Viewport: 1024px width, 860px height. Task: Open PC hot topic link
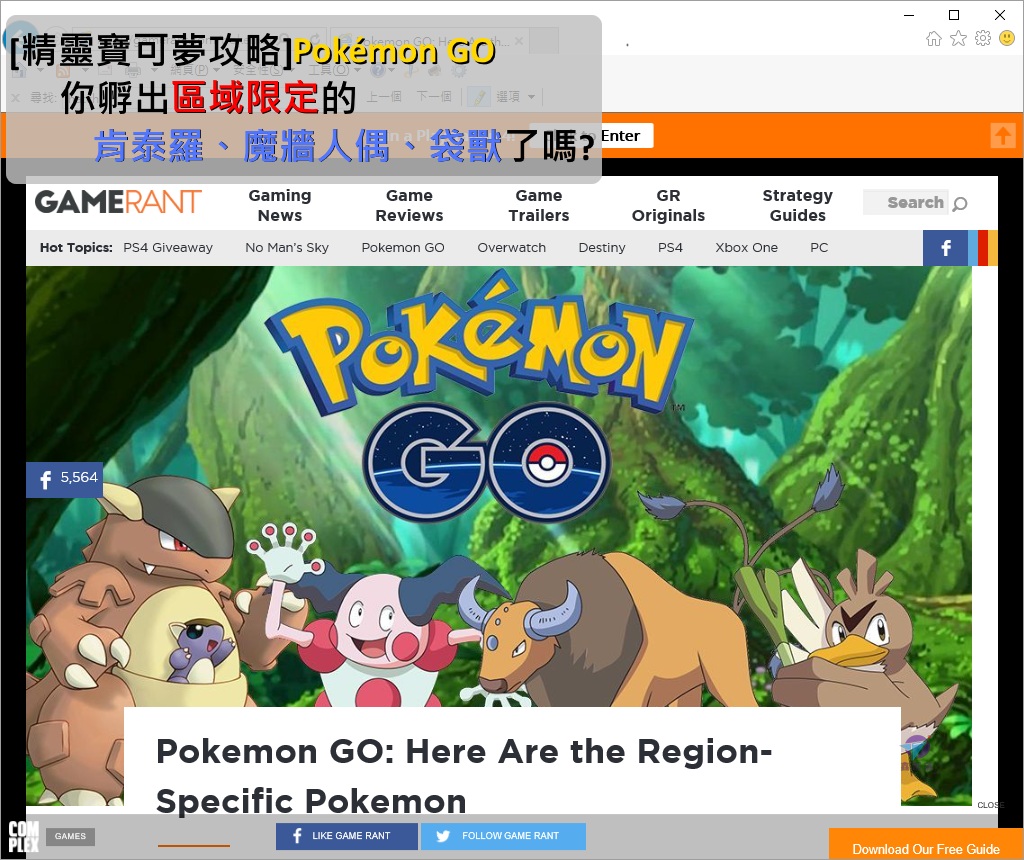coord(819,247)
